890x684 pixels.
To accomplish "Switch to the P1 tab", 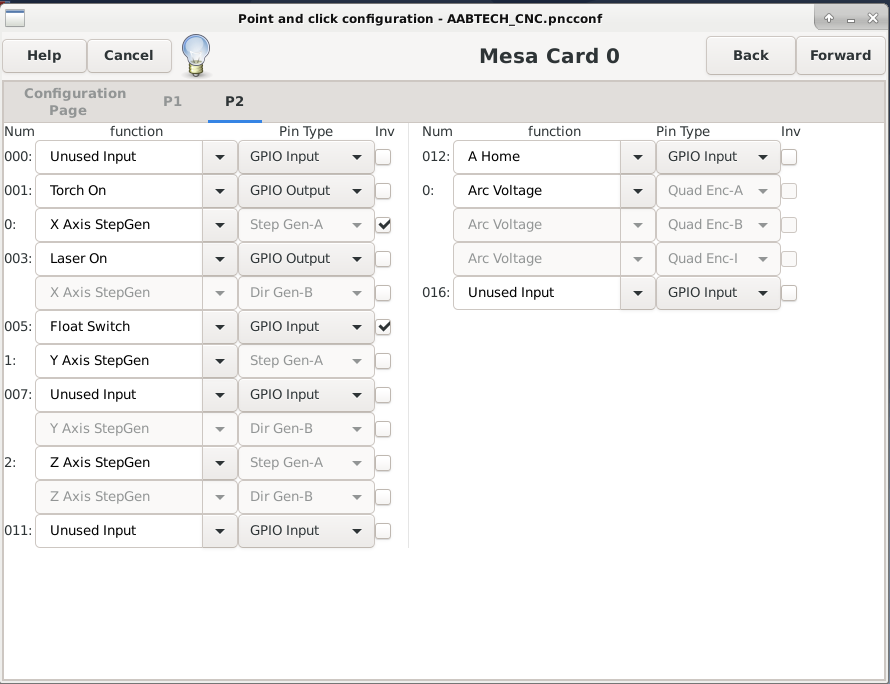I will coord(172,102).
